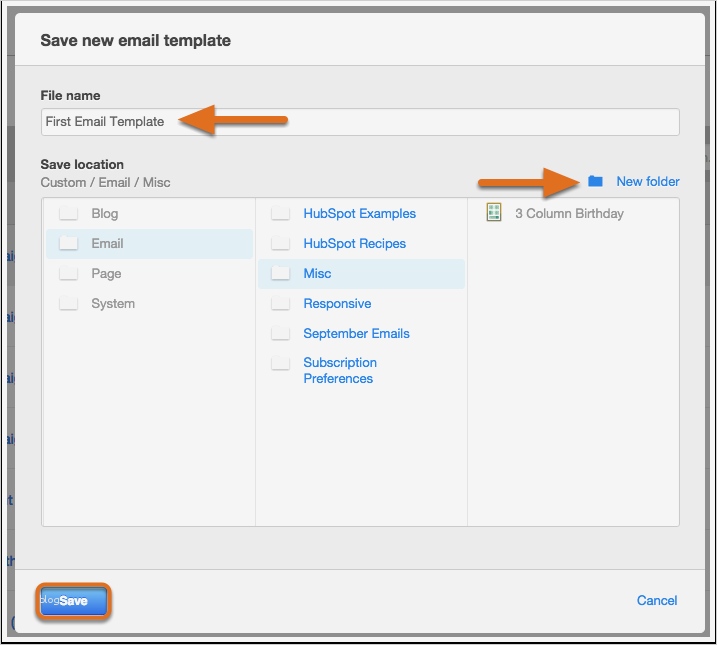The image size is (717, 645).
Task: Click the Blog folder icon
Action: (68, 214)
